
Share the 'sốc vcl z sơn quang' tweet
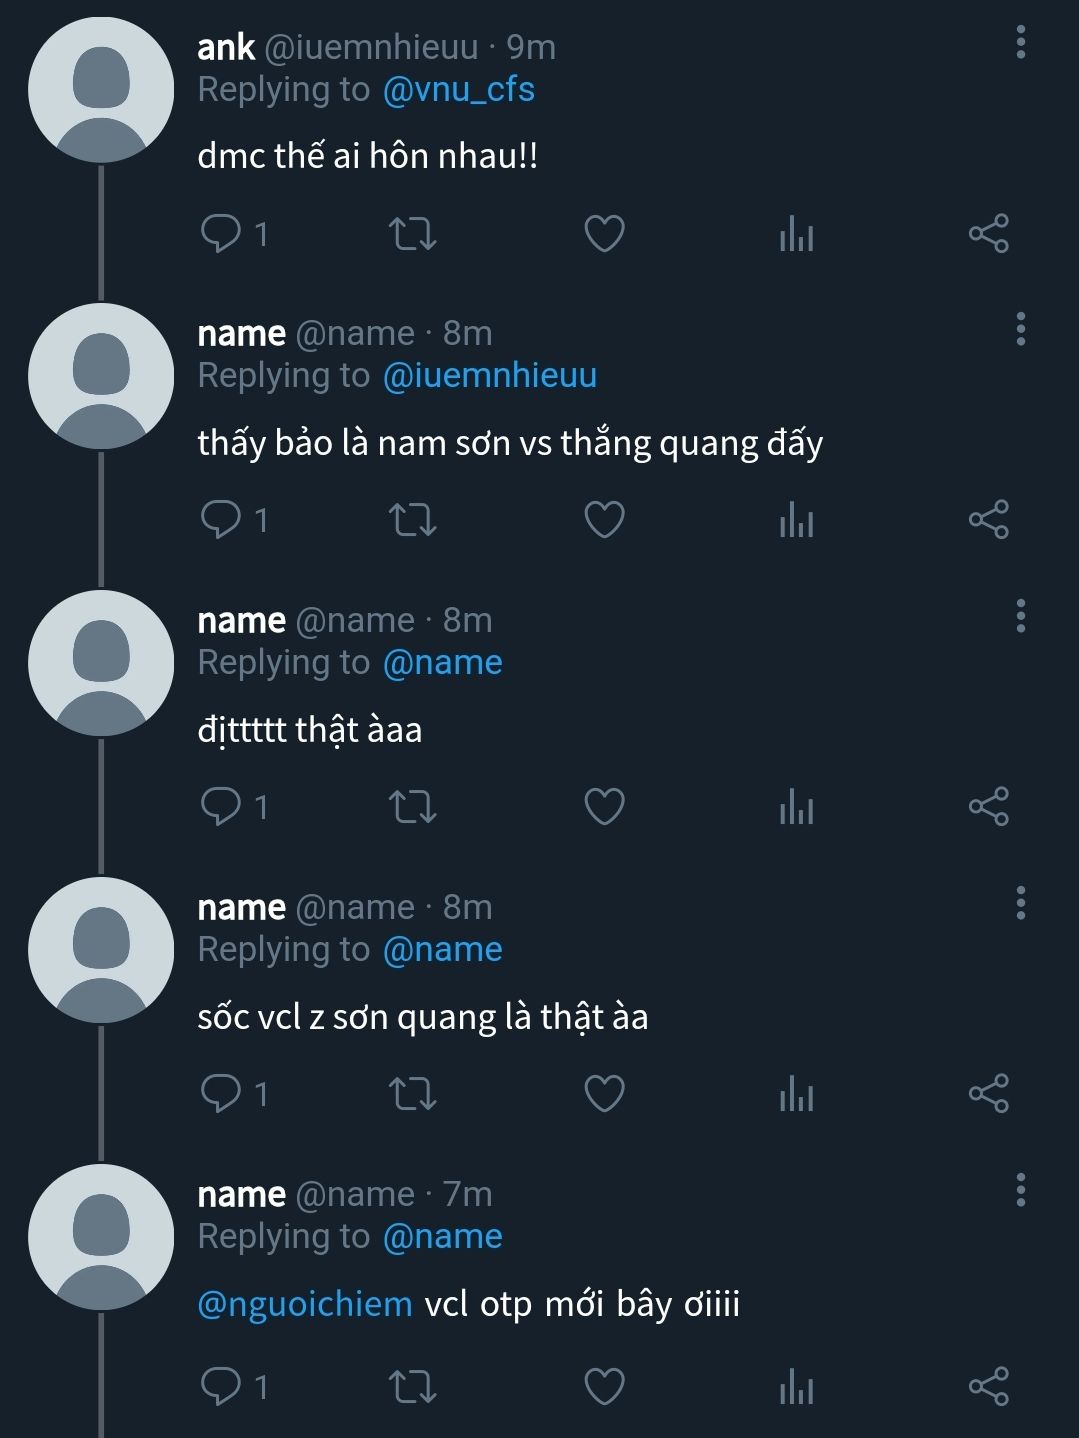[988, 1093]
